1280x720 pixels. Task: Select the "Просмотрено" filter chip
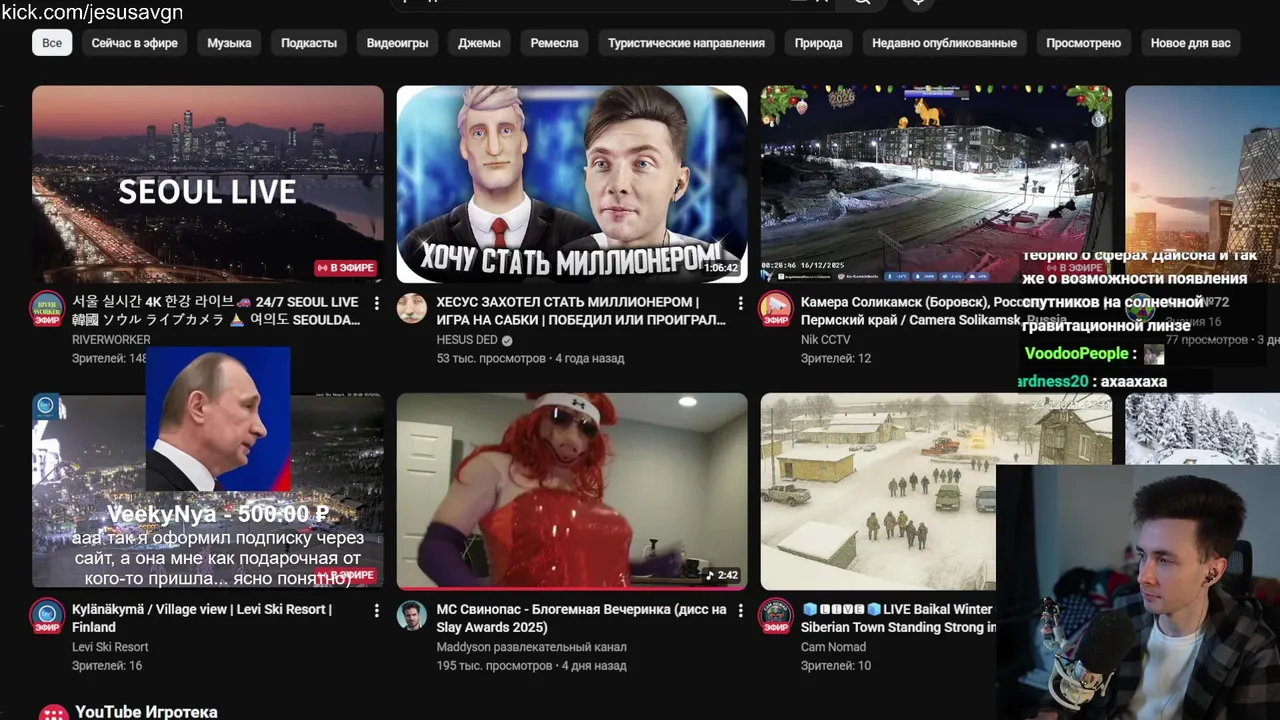(x=1083, y=43)
